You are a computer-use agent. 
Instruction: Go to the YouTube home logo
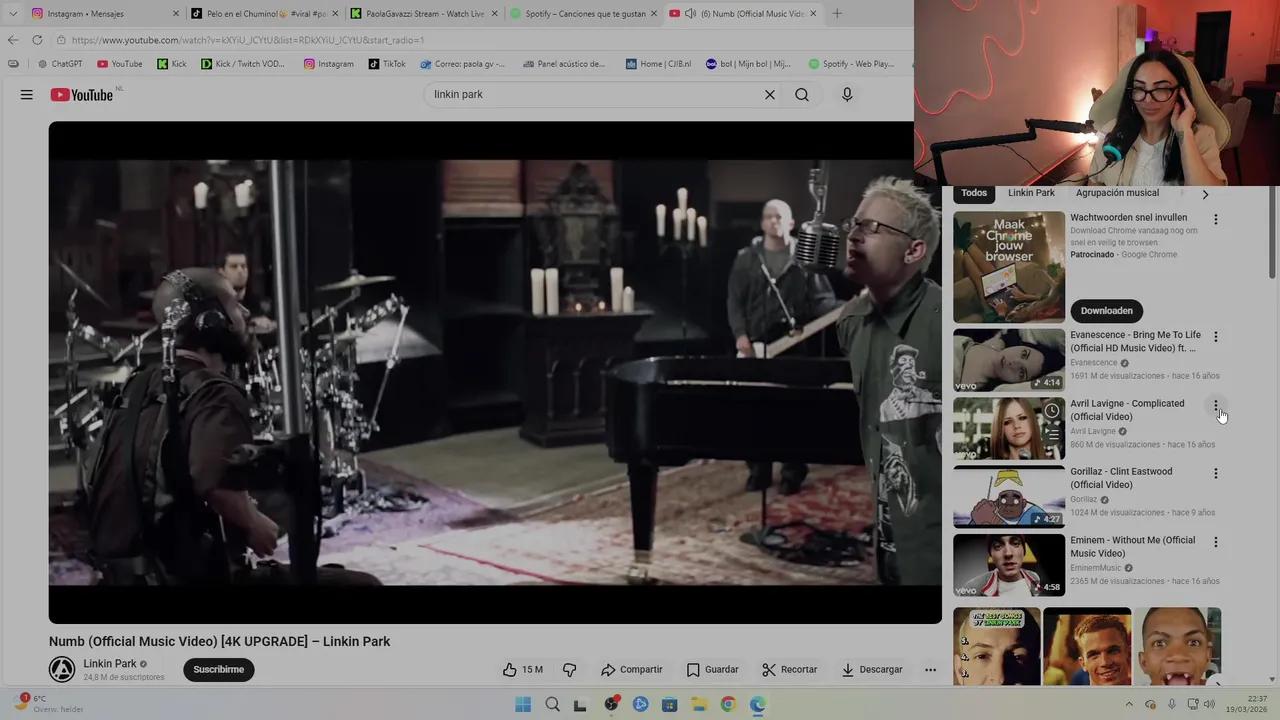[x=82, y=95]
